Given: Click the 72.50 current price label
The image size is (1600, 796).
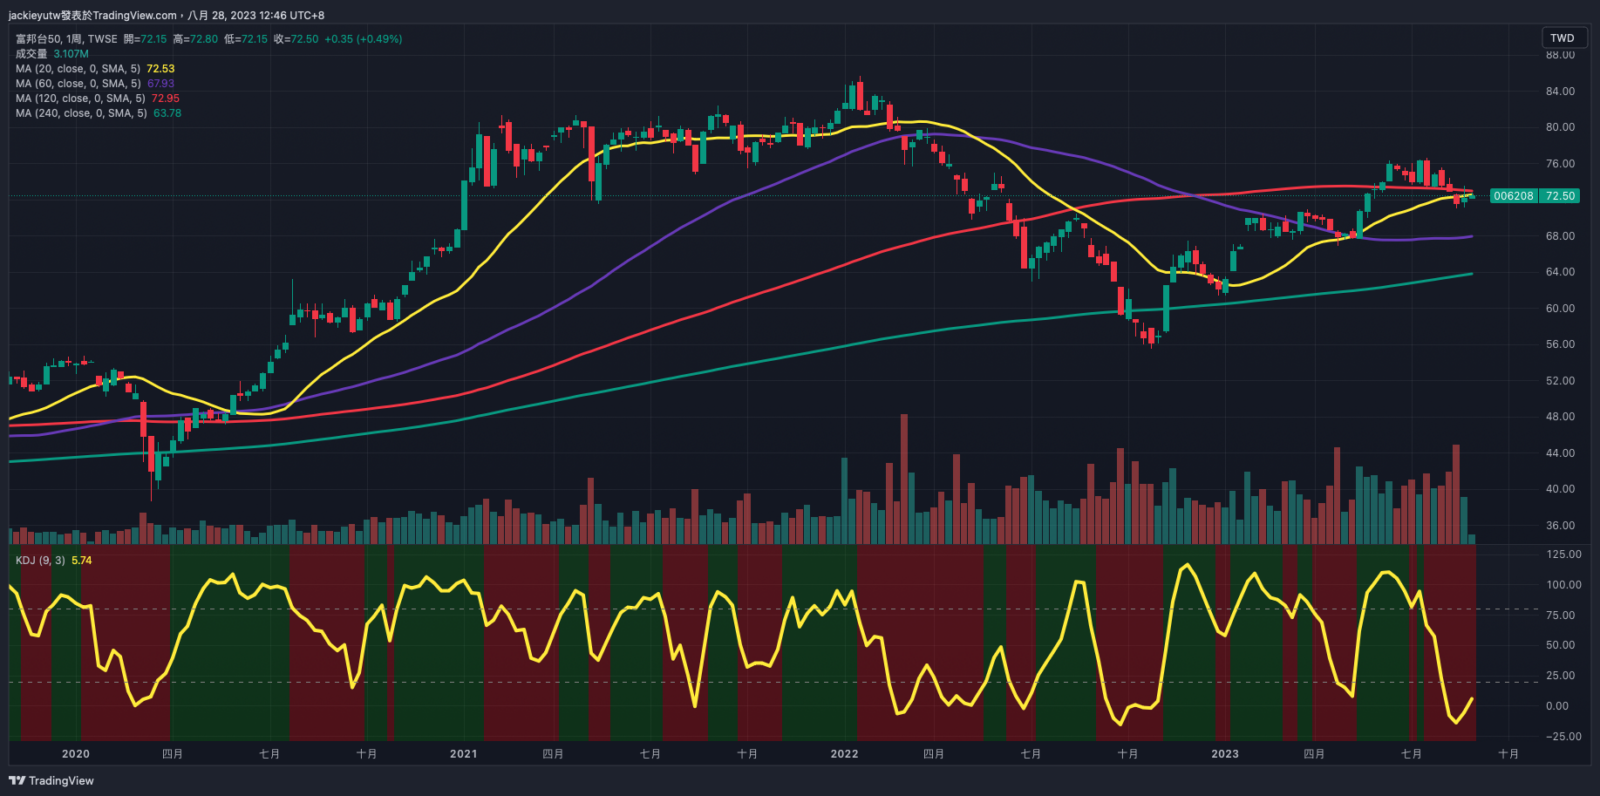Looking at the screenshot, I should pyautogui.click(x=1560, y=196).
